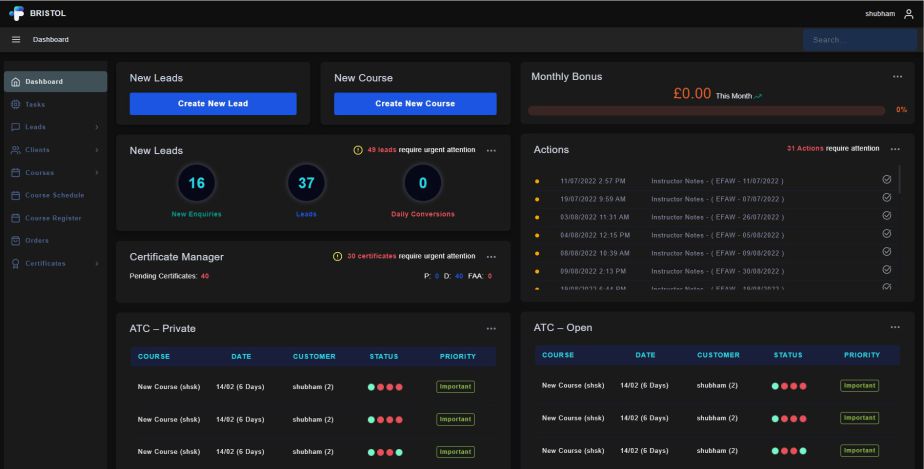Expand the Courses sidebar submenu chevron

pyautogui.click(x=97, y=173)
